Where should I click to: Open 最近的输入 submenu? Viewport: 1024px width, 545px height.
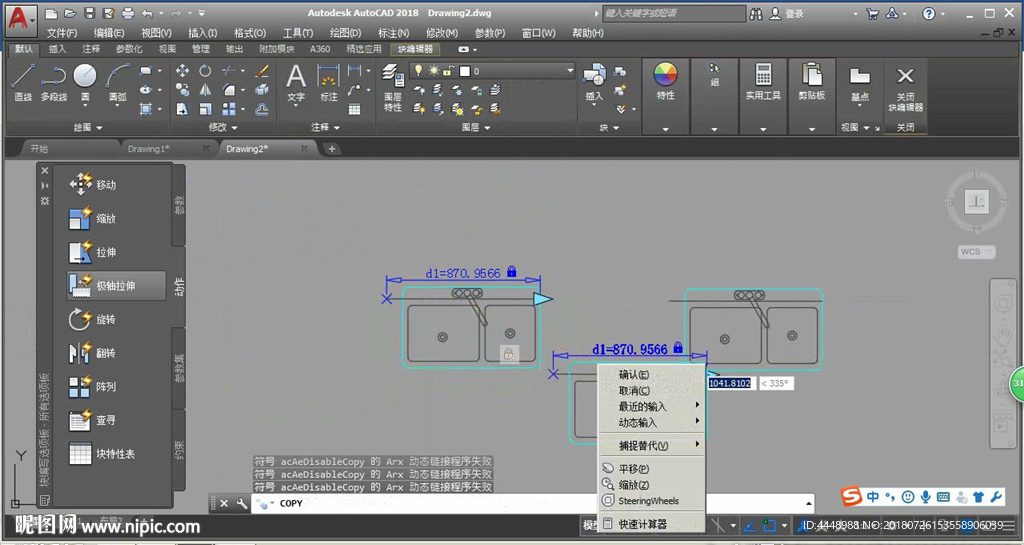coord(651,406)
